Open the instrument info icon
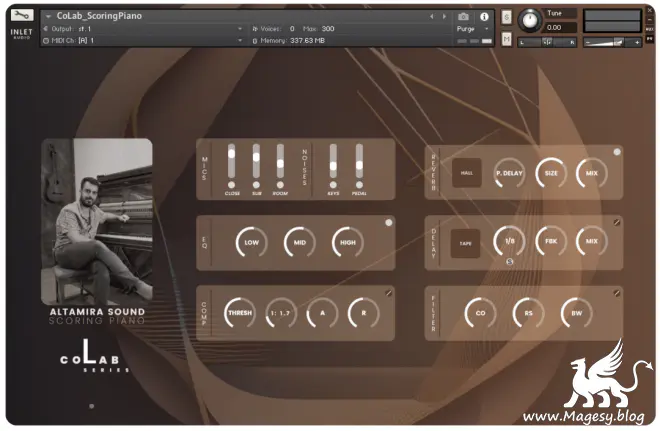Image resolution: width=660 pixels, height=431 pixels. click(x=484, y=16)
